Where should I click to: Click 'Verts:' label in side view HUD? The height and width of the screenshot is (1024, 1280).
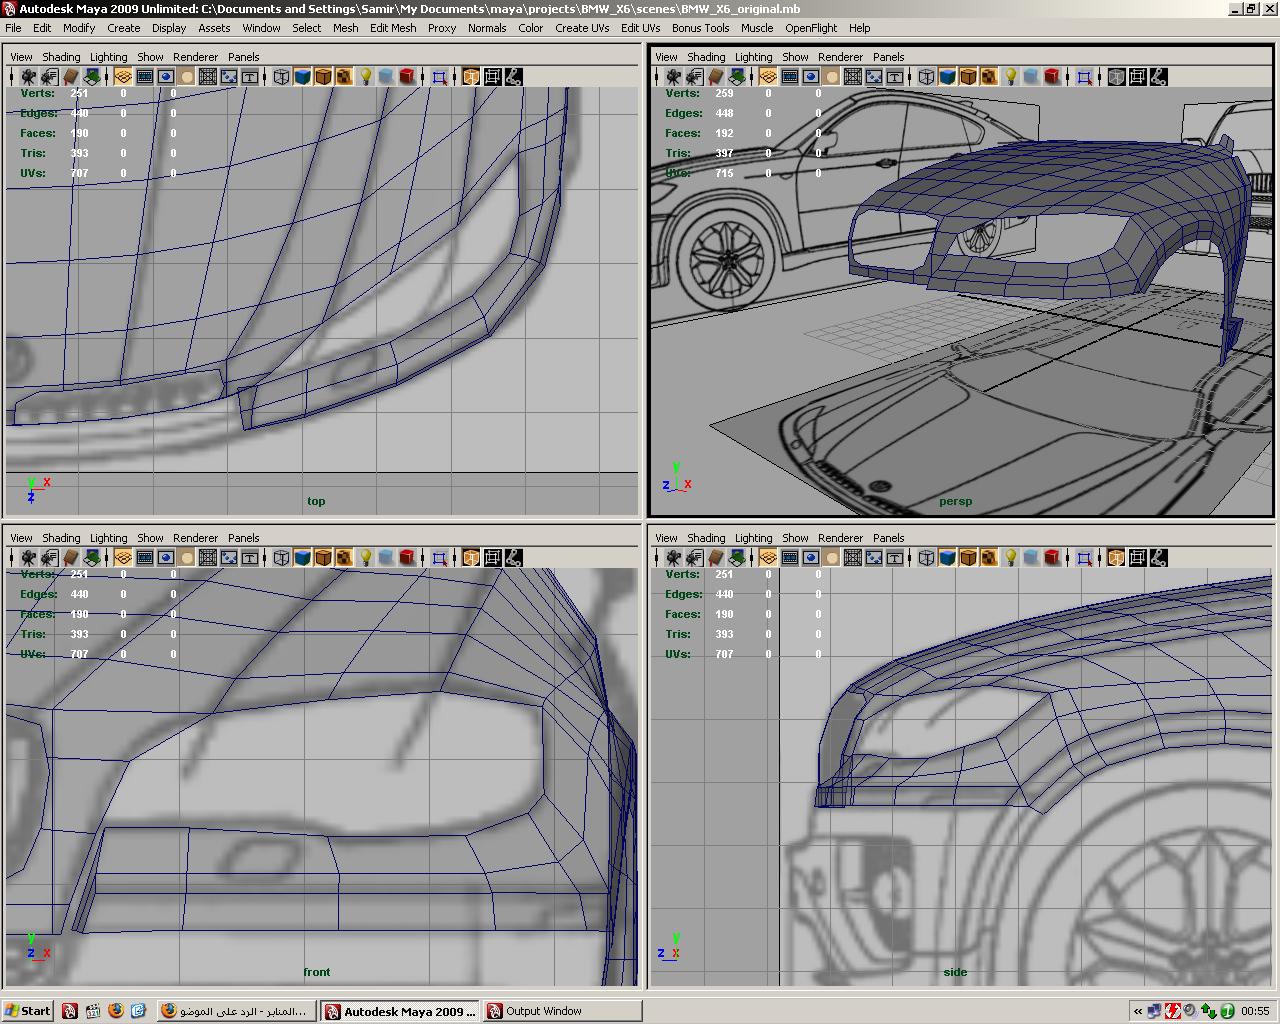683,574
